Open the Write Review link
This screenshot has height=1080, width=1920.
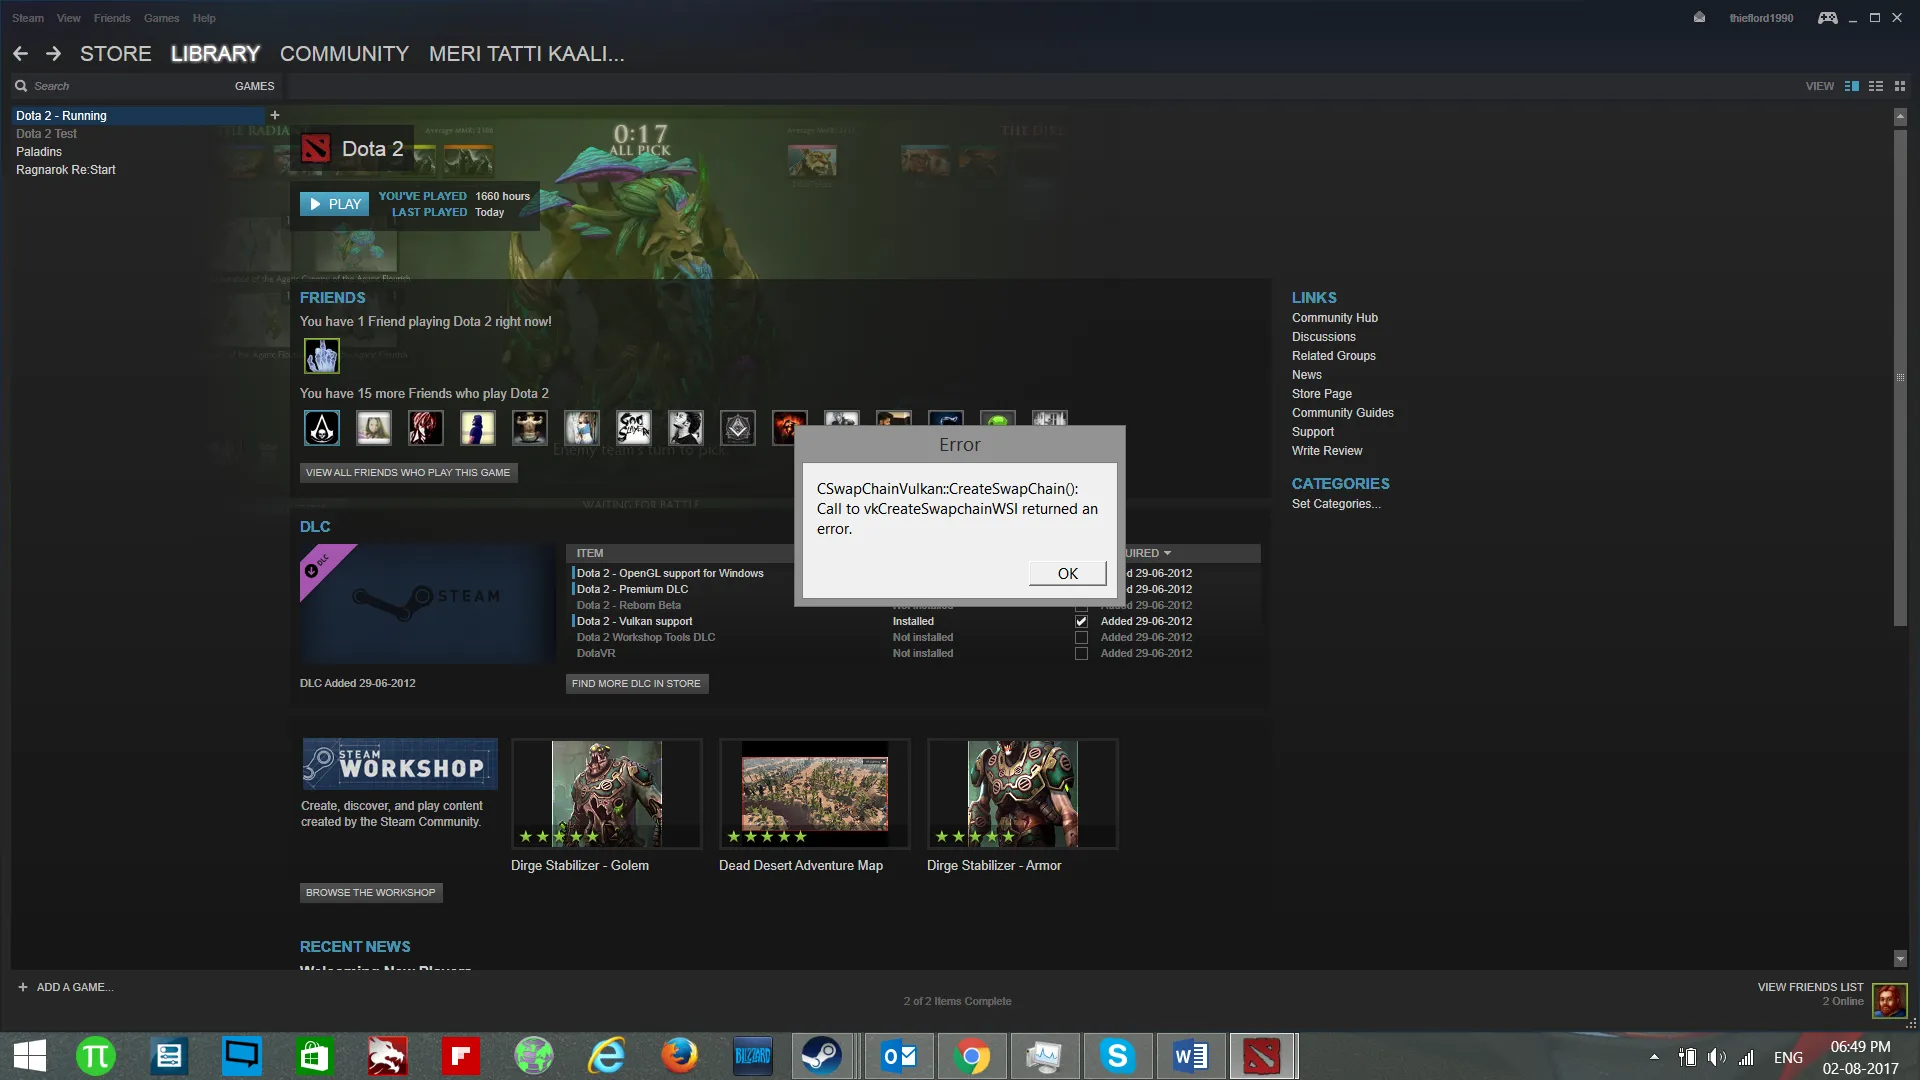[x=1326, y=451]
